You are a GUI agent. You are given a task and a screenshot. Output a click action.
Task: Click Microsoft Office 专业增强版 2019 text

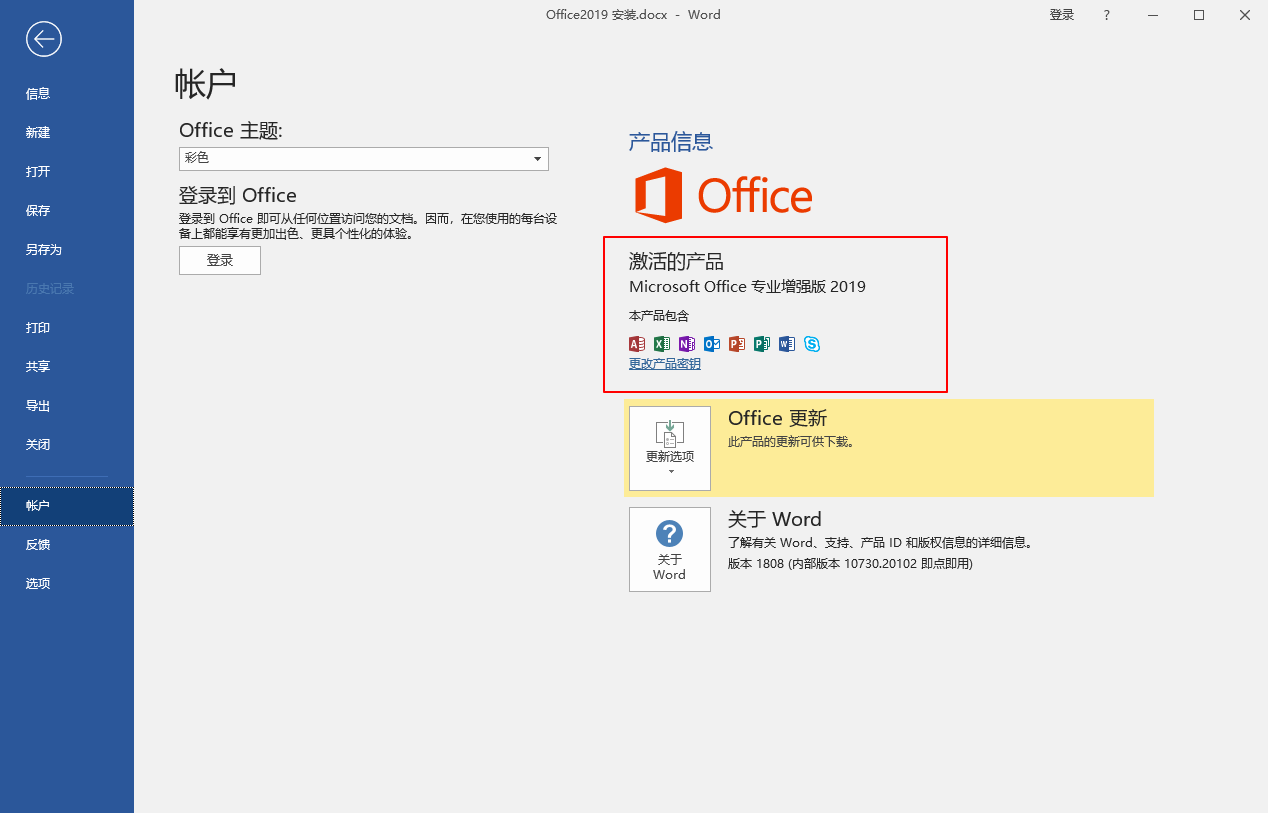click(x=747, y=287)
